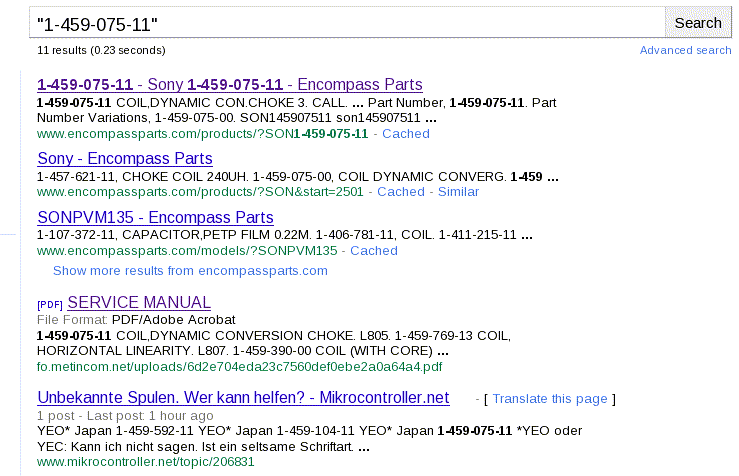Image resolution: width=739 pixels, height=476 pixels.
Task: Click the 'CAPACITOR,PETP FILM 0.22M' snippet line
Action: (x=285, y=235)
